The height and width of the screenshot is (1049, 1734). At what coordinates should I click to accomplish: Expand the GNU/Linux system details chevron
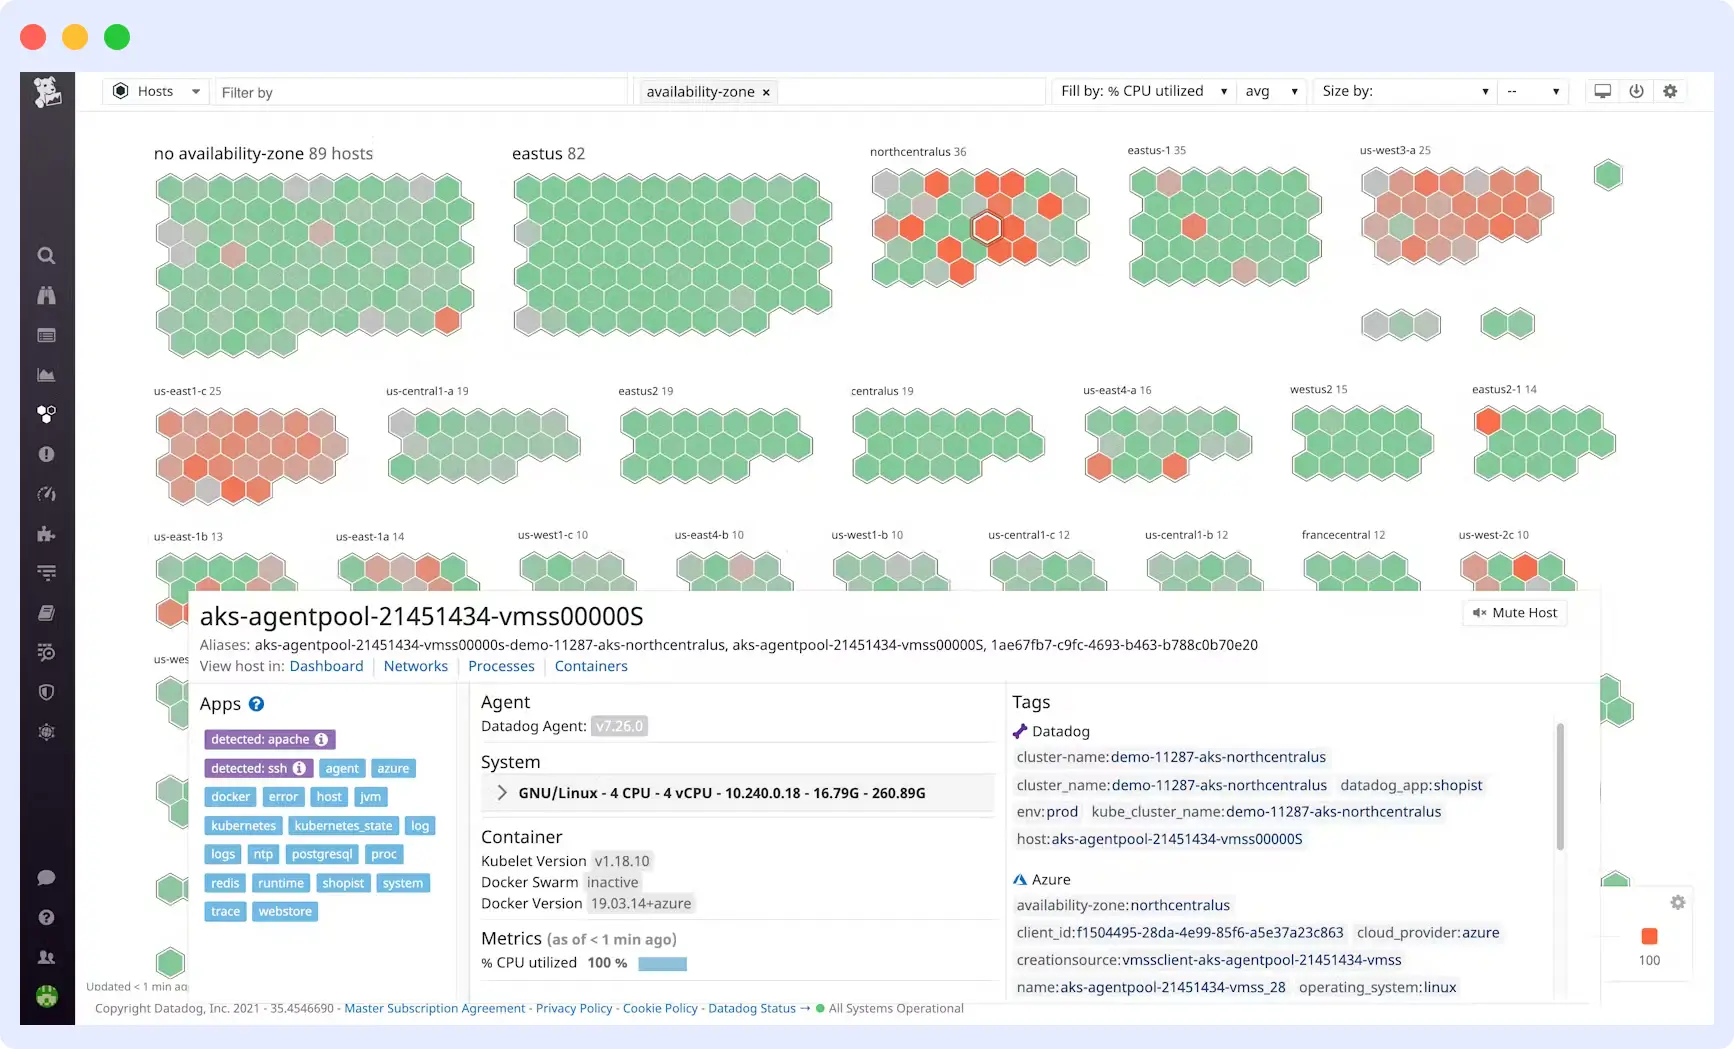tap(501, 793)
